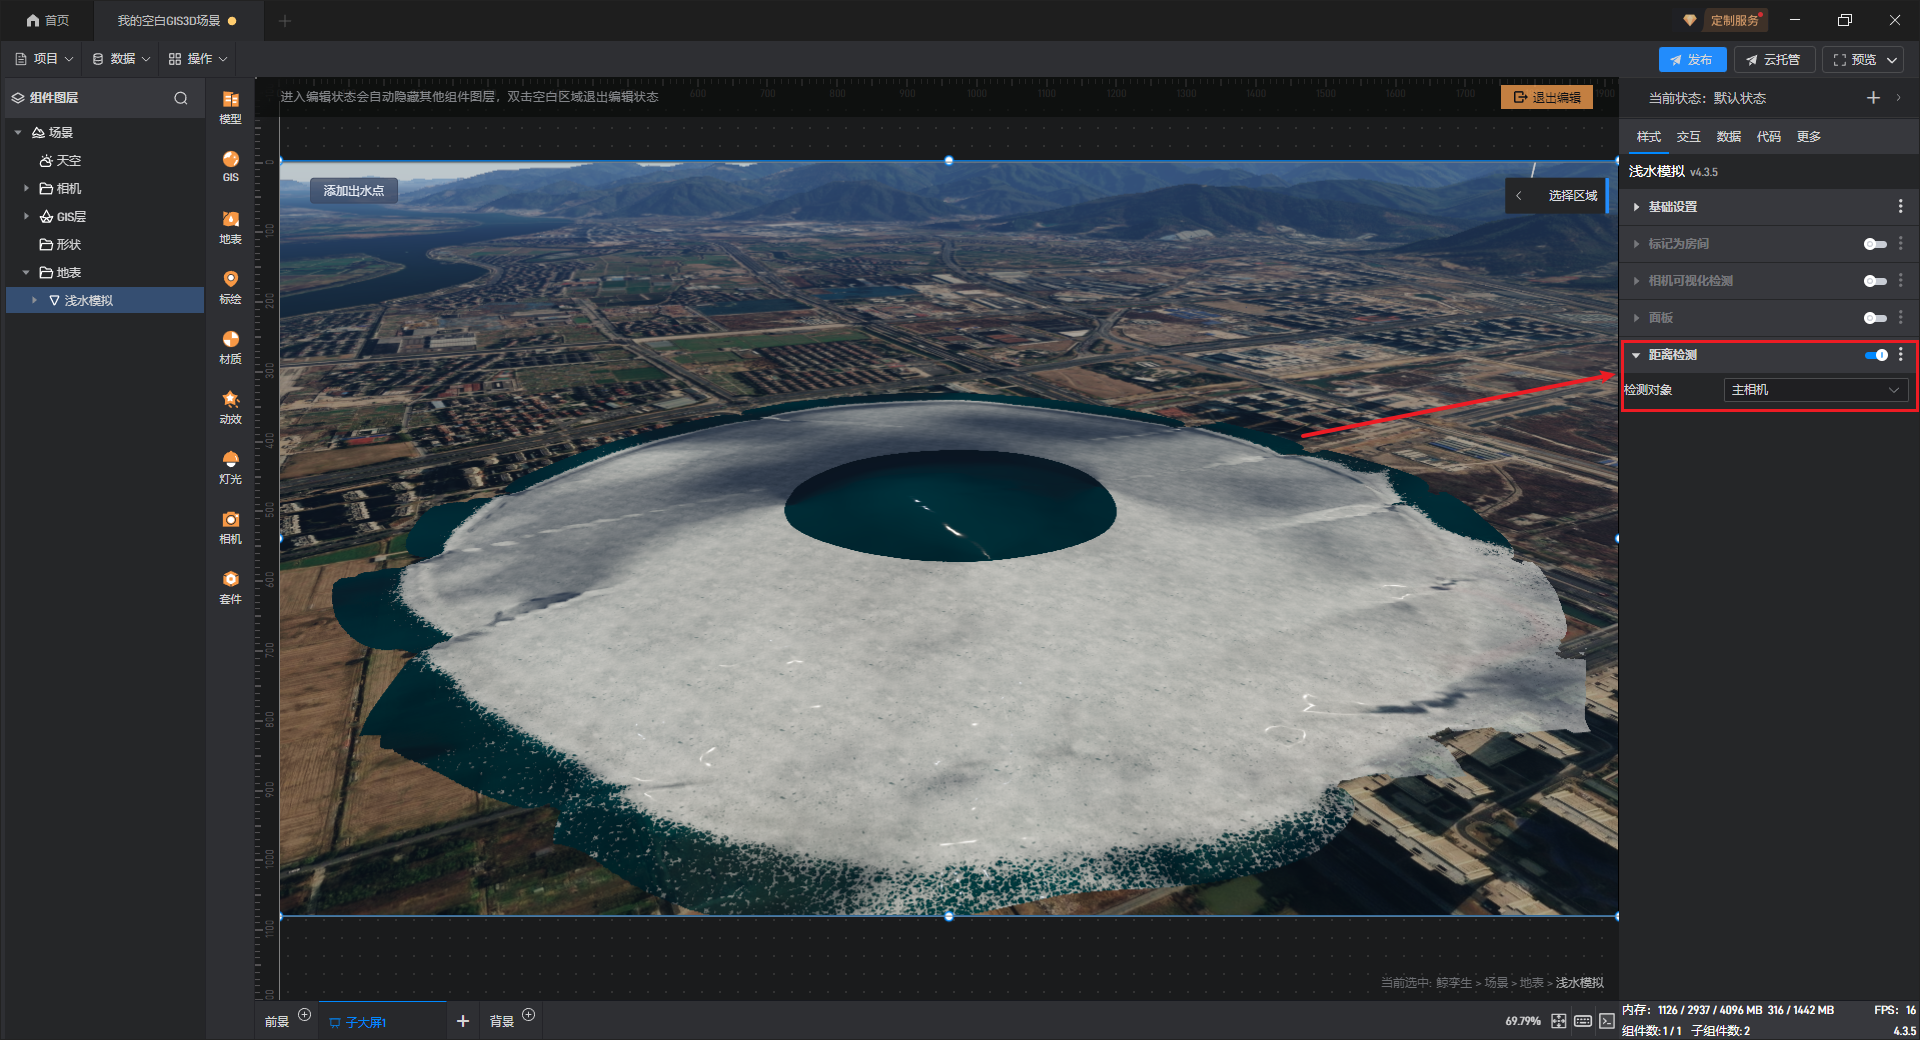Expand the 浅水模拟 tree item
The width and height of the screenshot is (1920, 1040).
tap(35, 300)
